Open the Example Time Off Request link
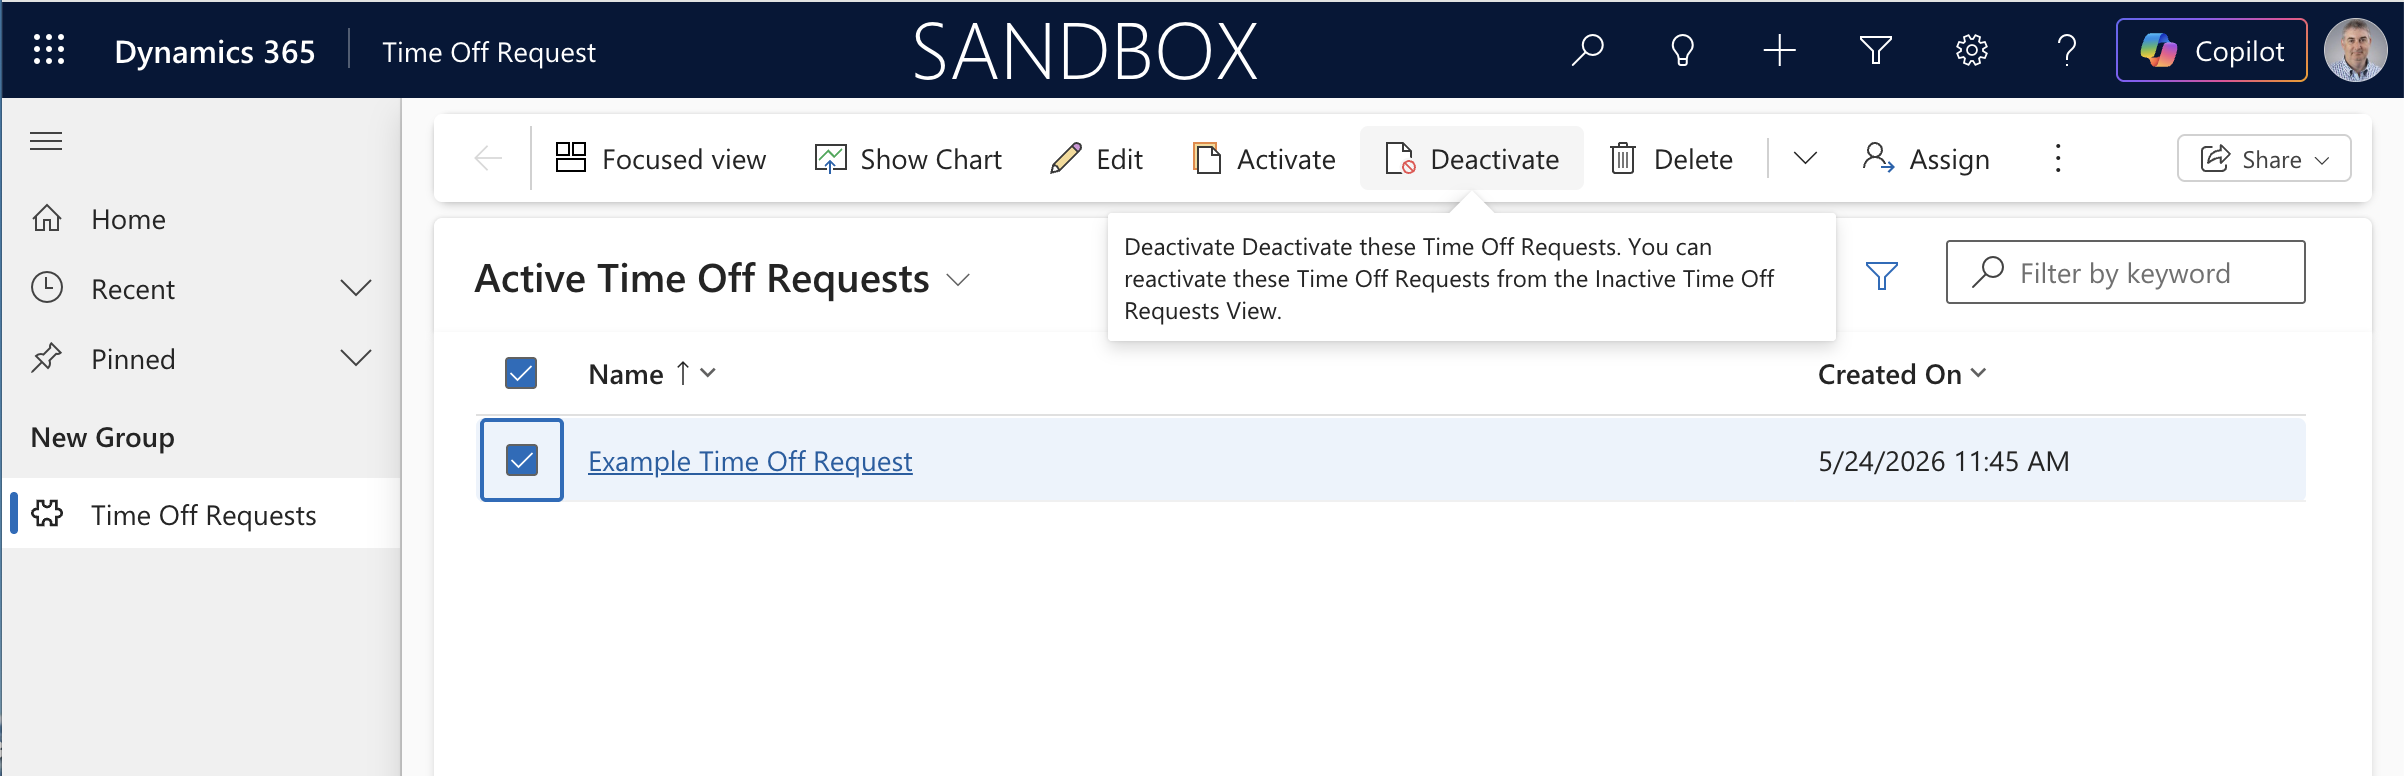The height and width of the screenshot is (776, 2404). point(750,461)
